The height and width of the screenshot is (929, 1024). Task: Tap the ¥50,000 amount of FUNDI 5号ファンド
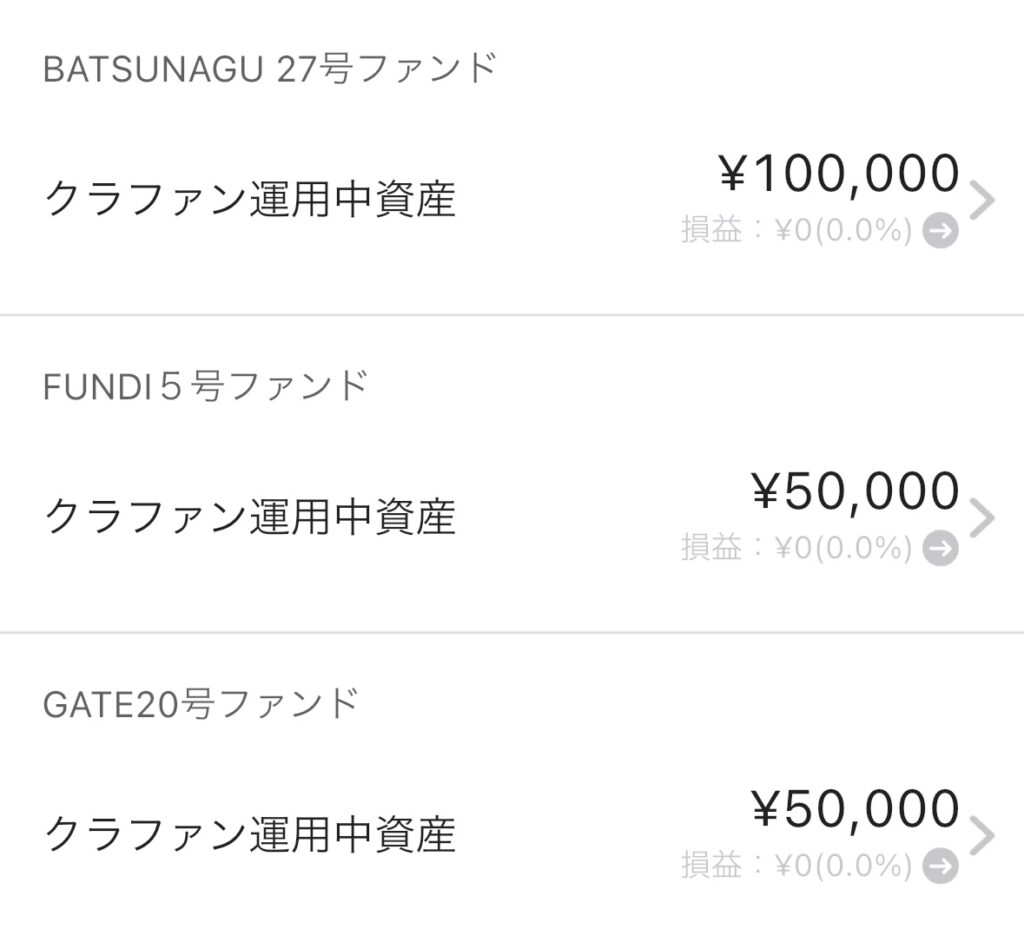tap(855, 492)
